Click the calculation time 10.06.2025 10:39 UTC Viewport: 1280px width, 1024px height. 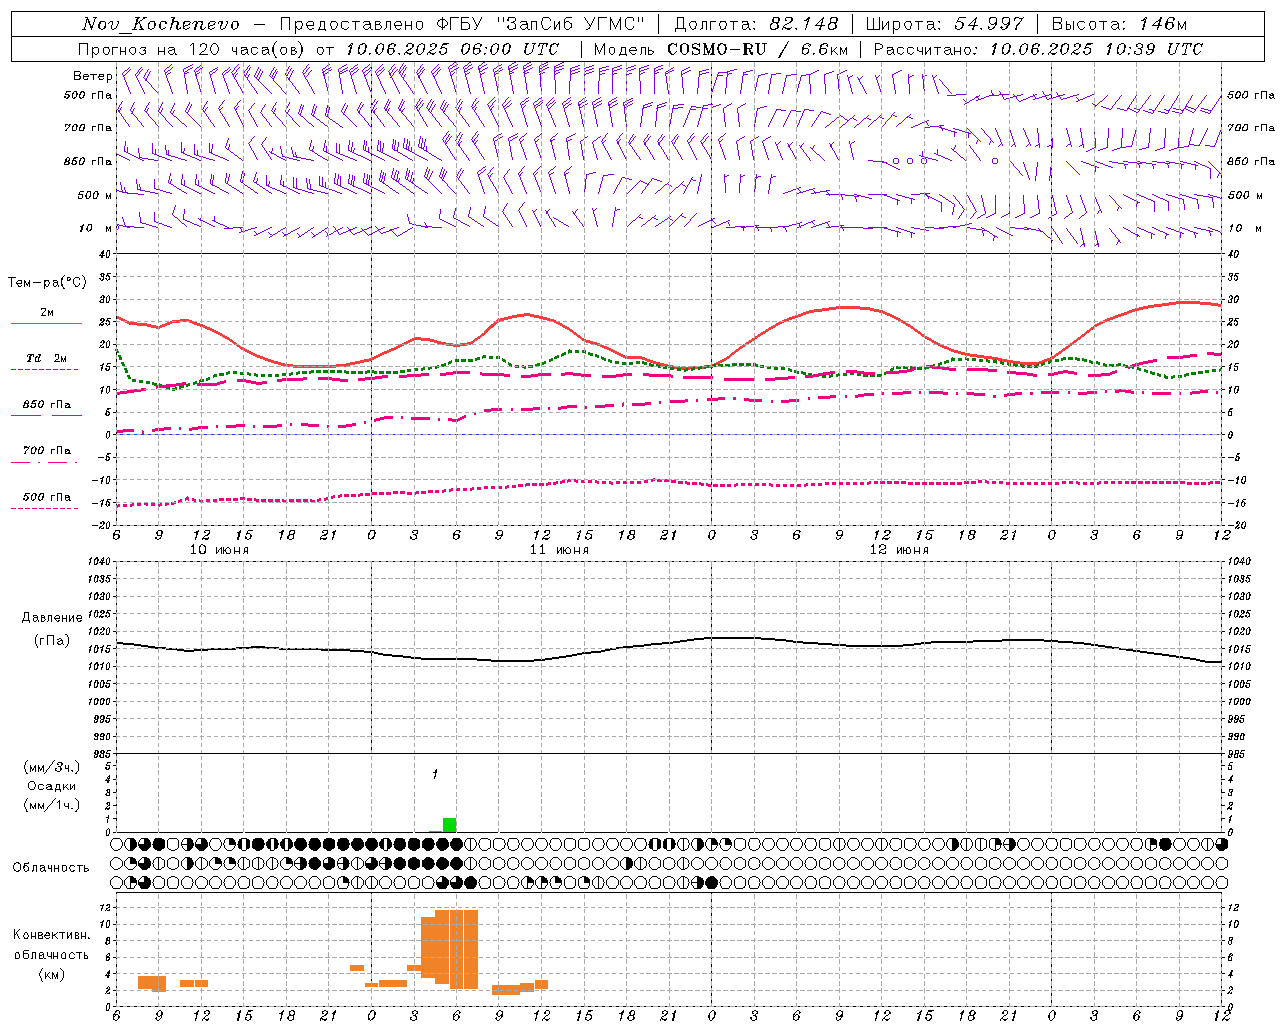(x=1096, y=49)
